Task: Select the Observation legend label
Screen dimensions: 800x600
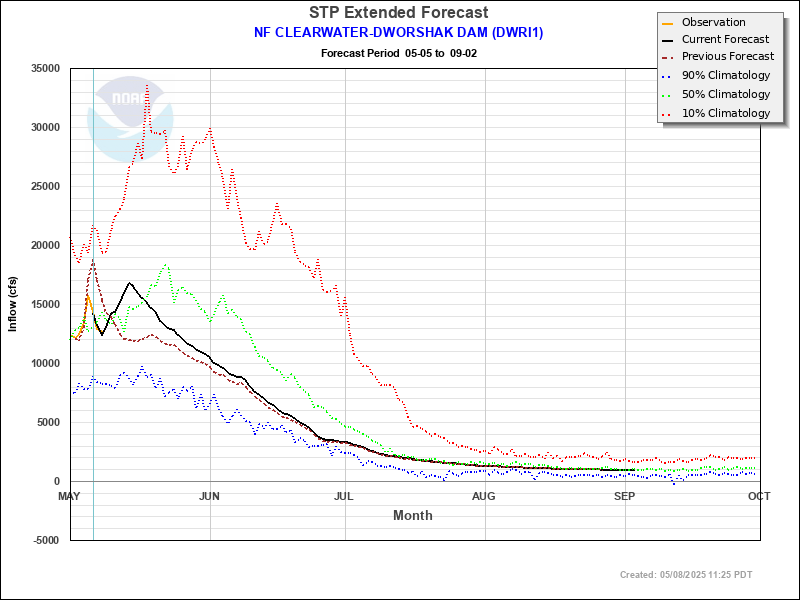Action: click(713, 22)
